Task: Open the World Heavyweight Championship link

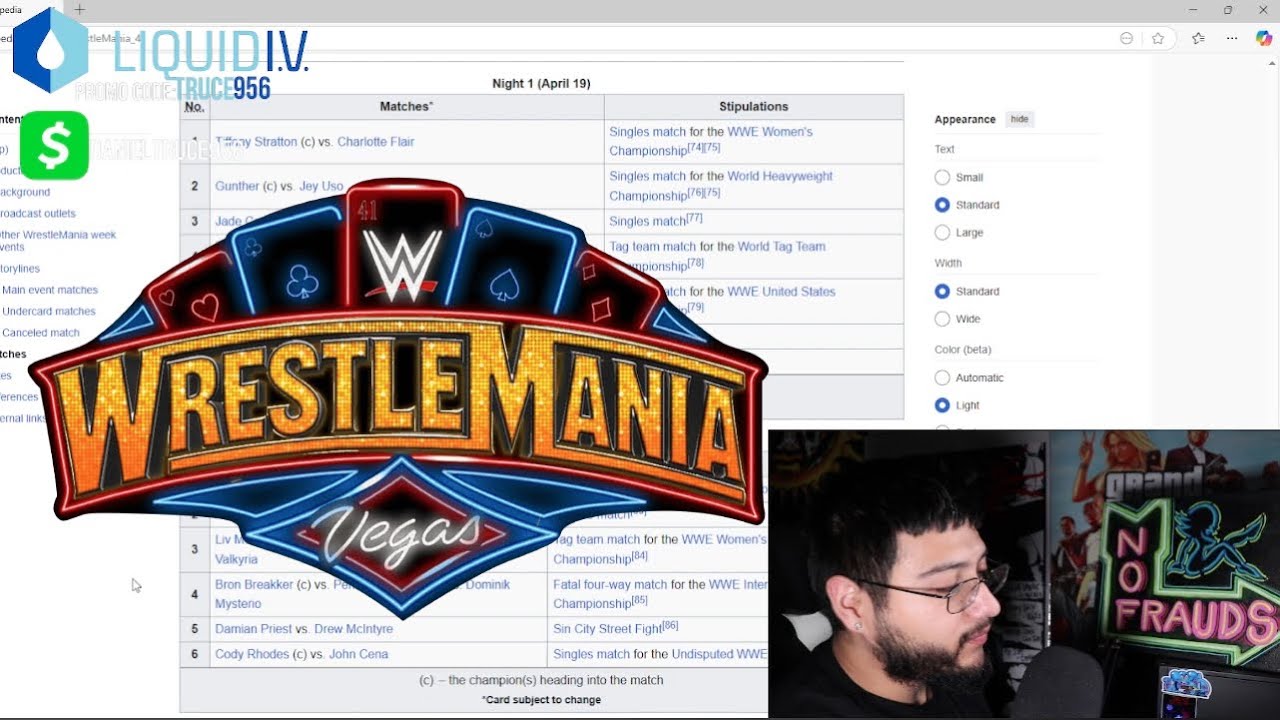Action: [x=721, y=186]
